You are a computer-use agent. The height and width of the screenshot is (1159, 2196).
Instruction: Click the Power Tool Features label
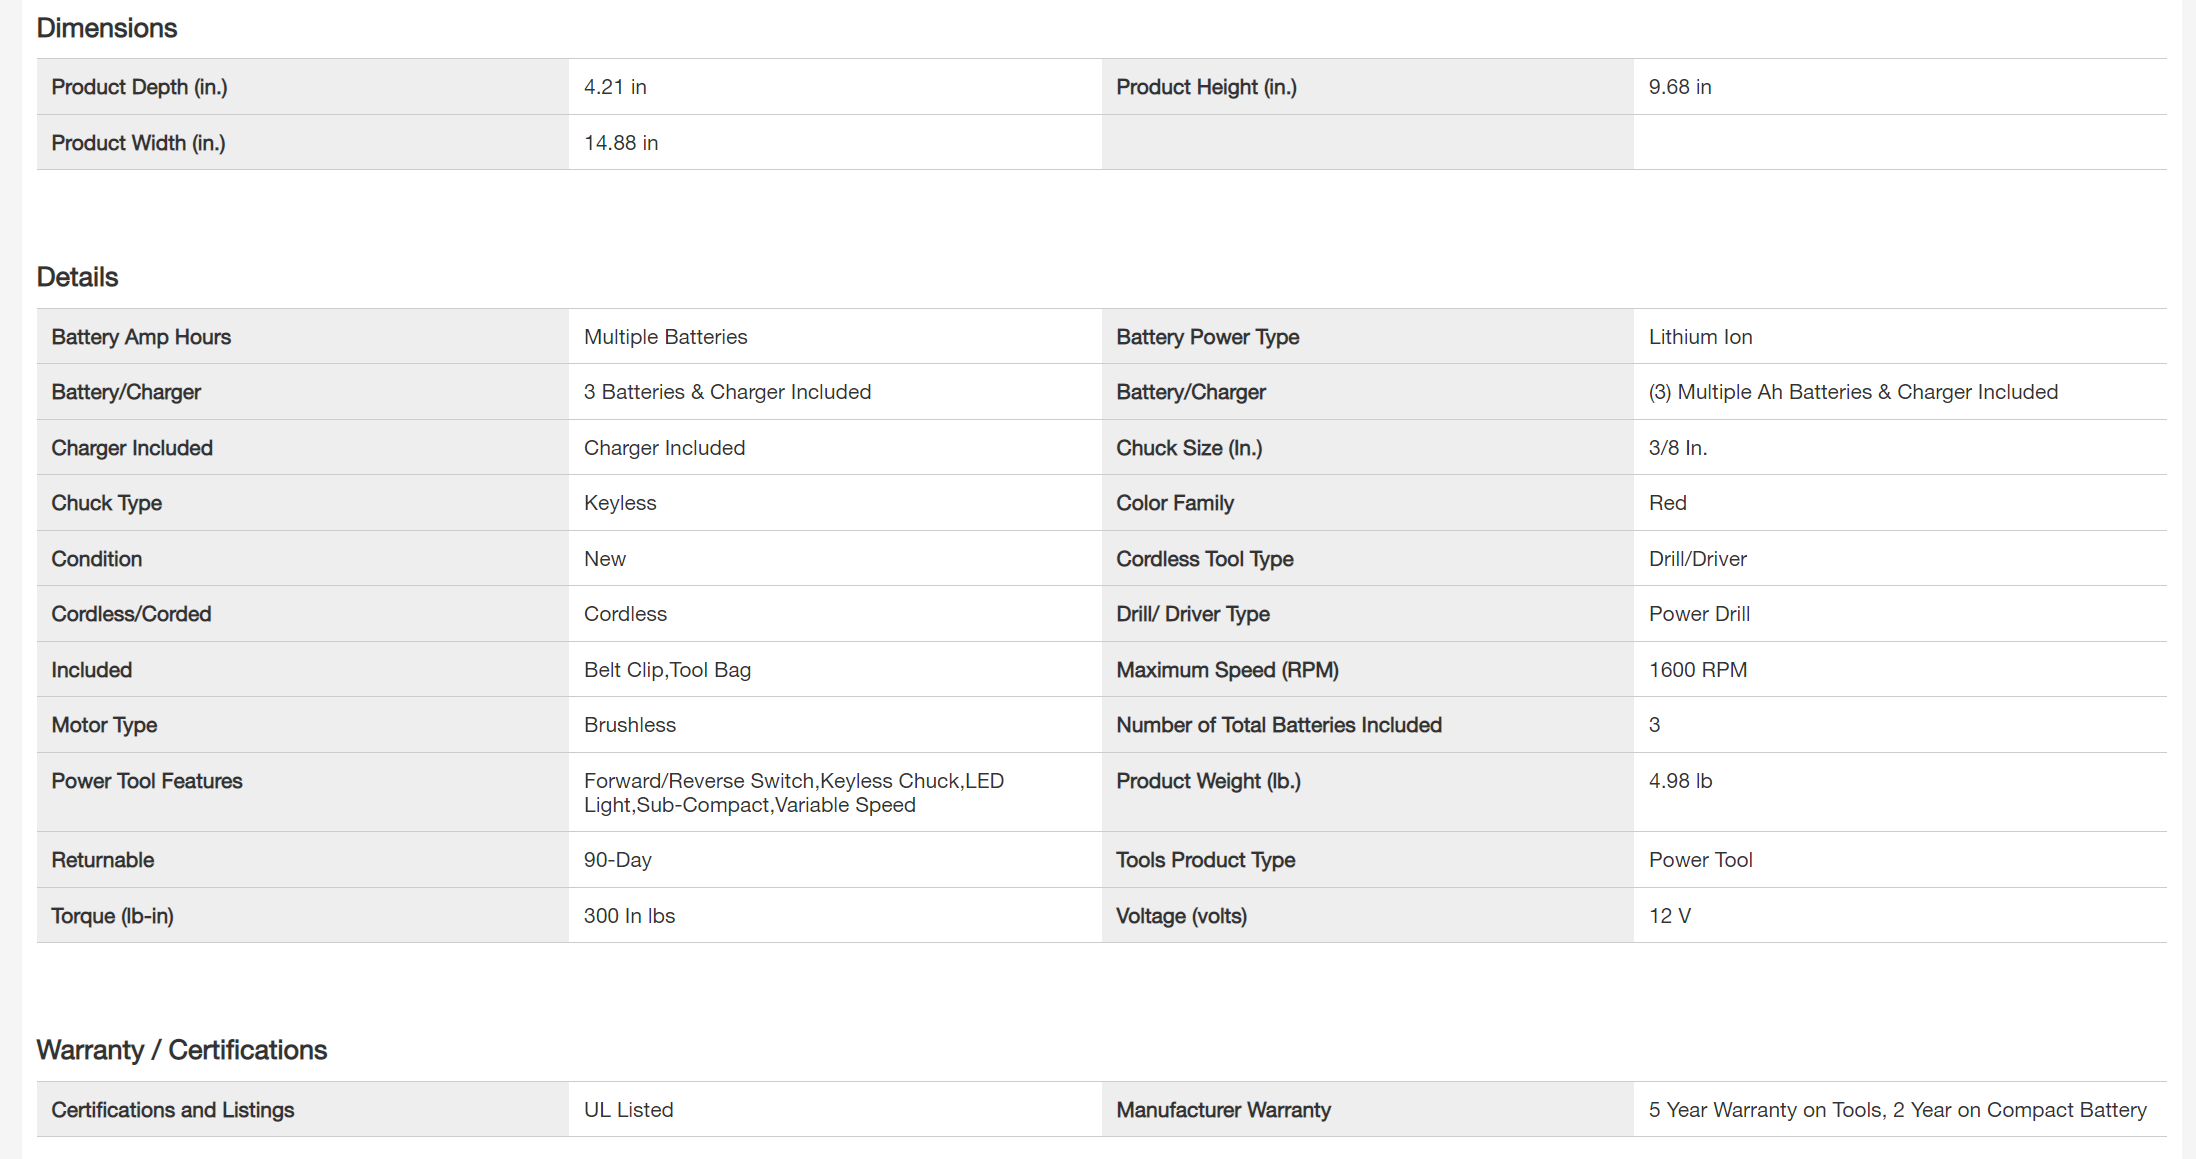(x=147, y=781)
